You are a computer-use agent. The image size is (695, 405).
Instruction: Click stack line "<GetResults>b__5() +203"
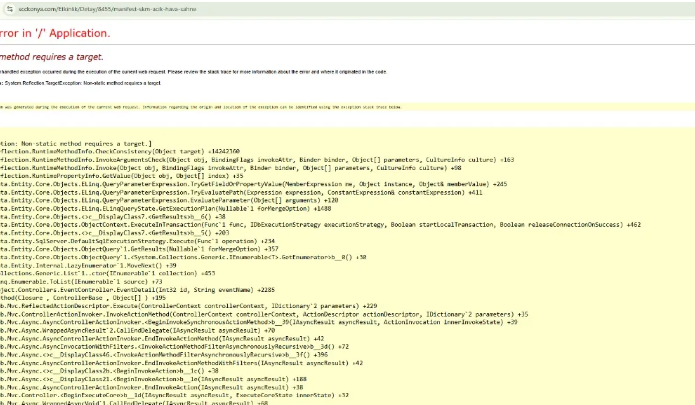[x=114, y=233]
